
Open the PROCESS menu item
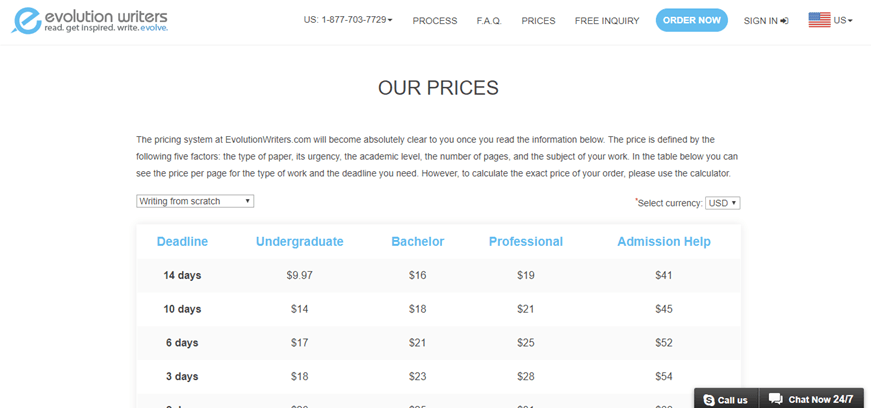(435, 21)
